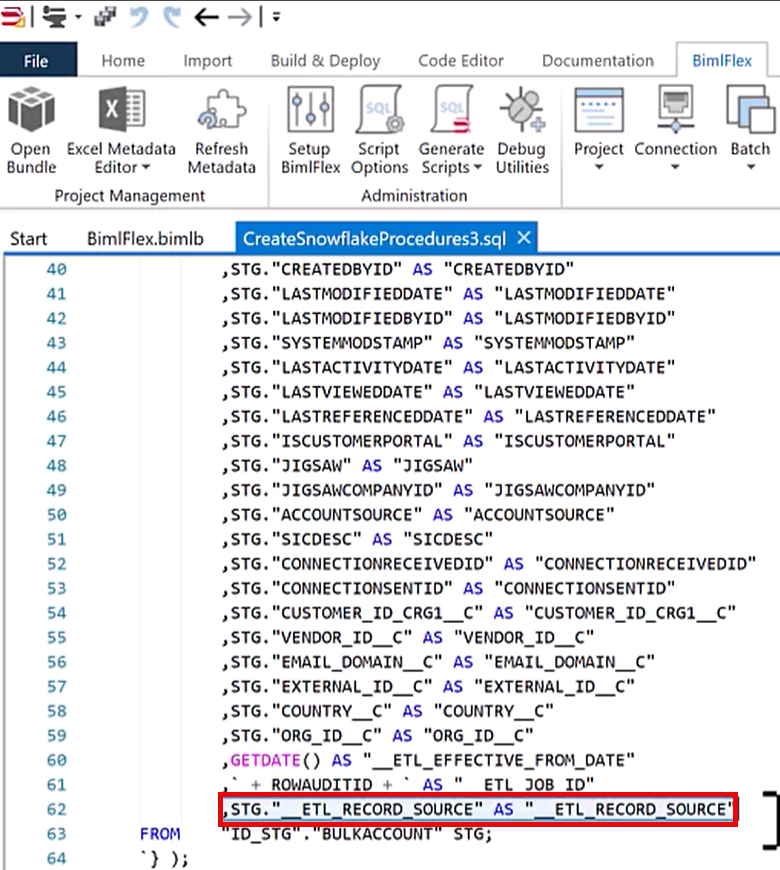Open the File menu
Viewport: 780px width, 870px height.
click(37, 60)
